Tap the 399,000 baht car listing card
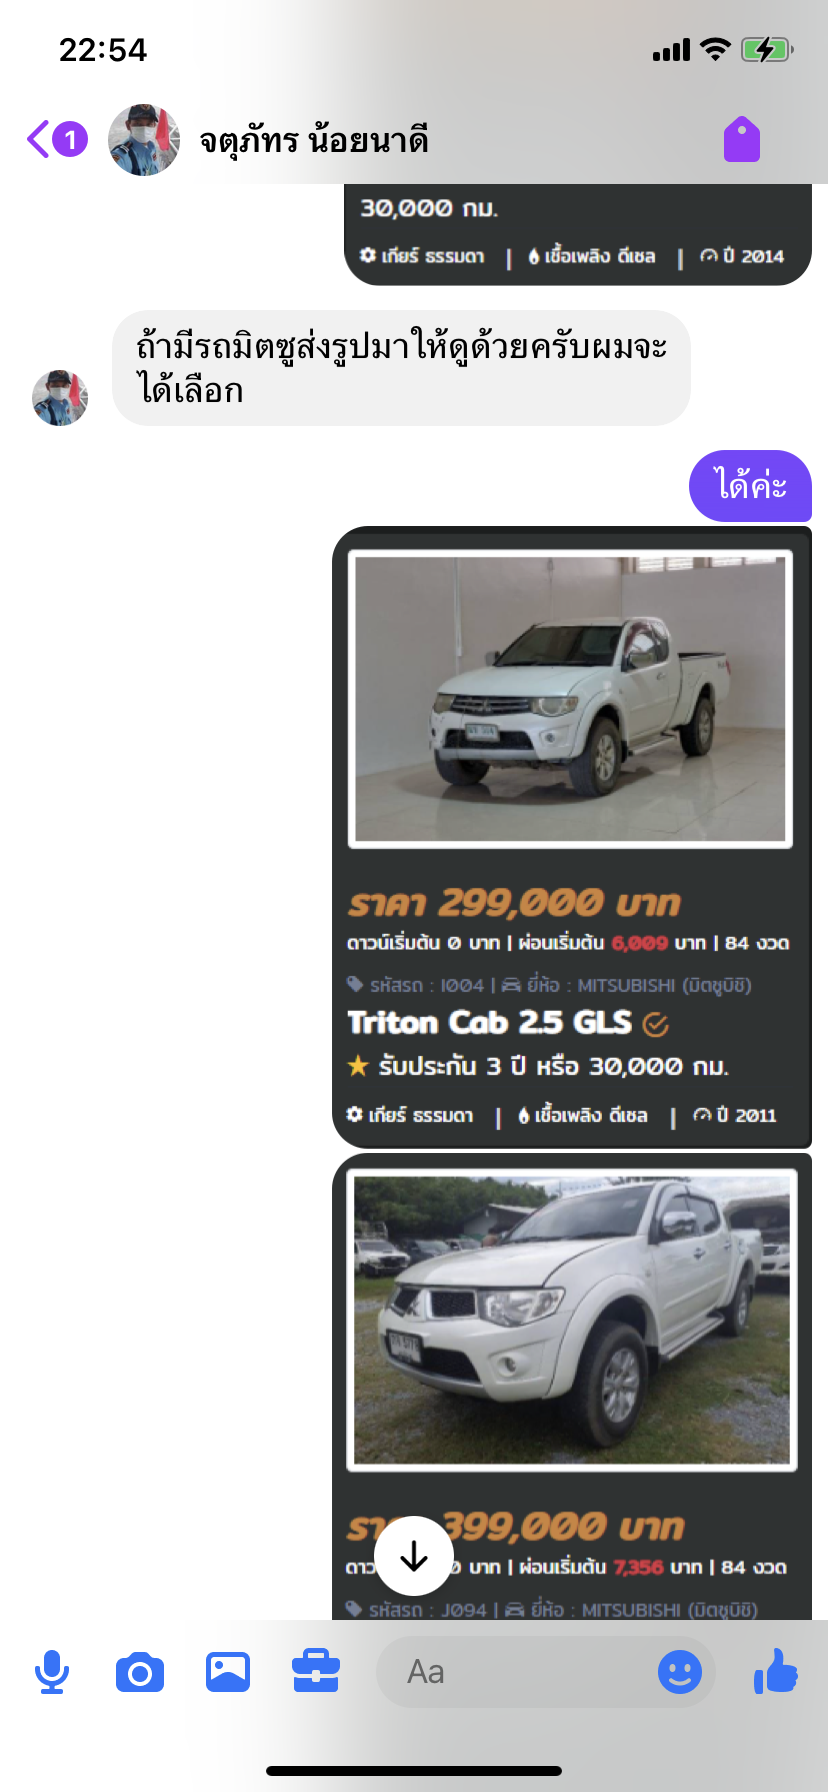 point(572,1386)
